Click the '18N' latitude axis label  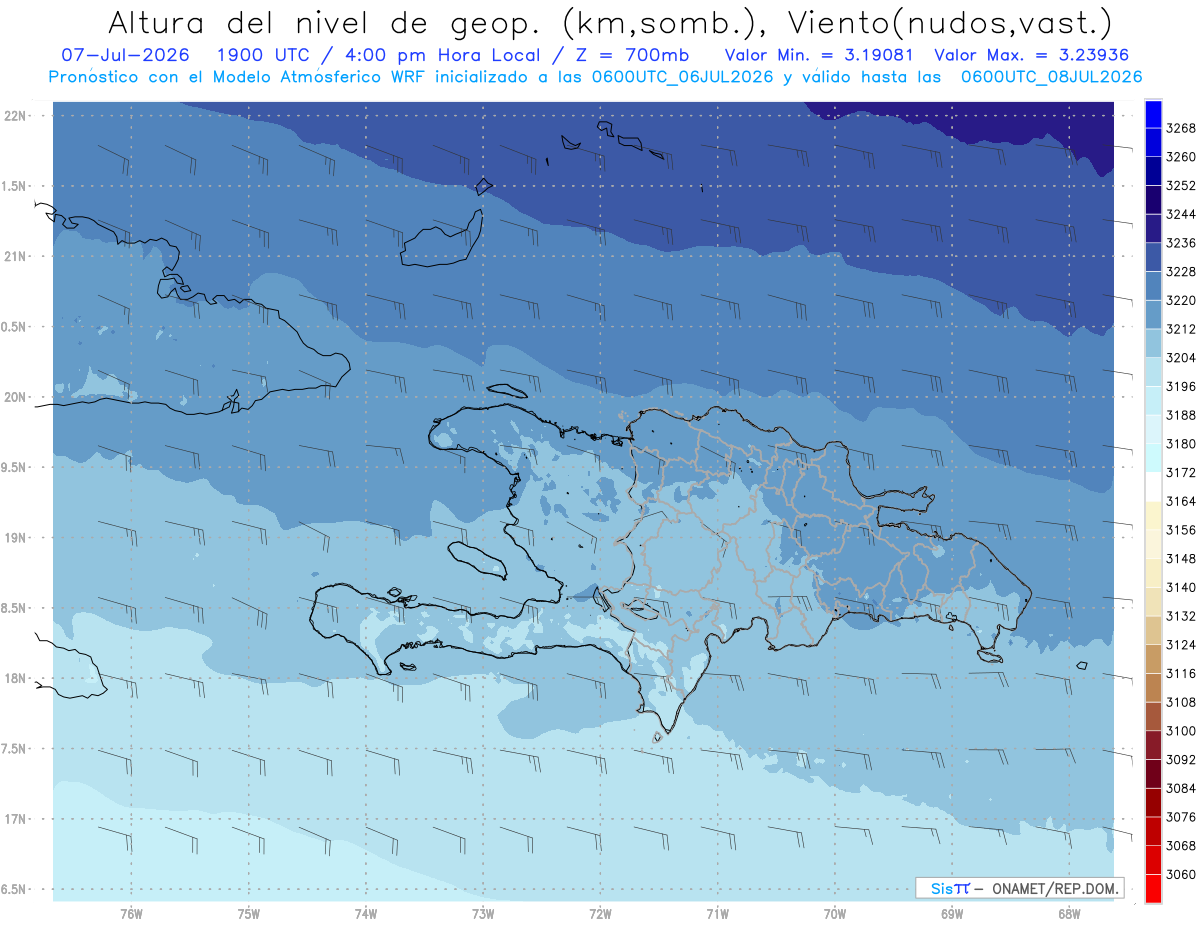16,678
